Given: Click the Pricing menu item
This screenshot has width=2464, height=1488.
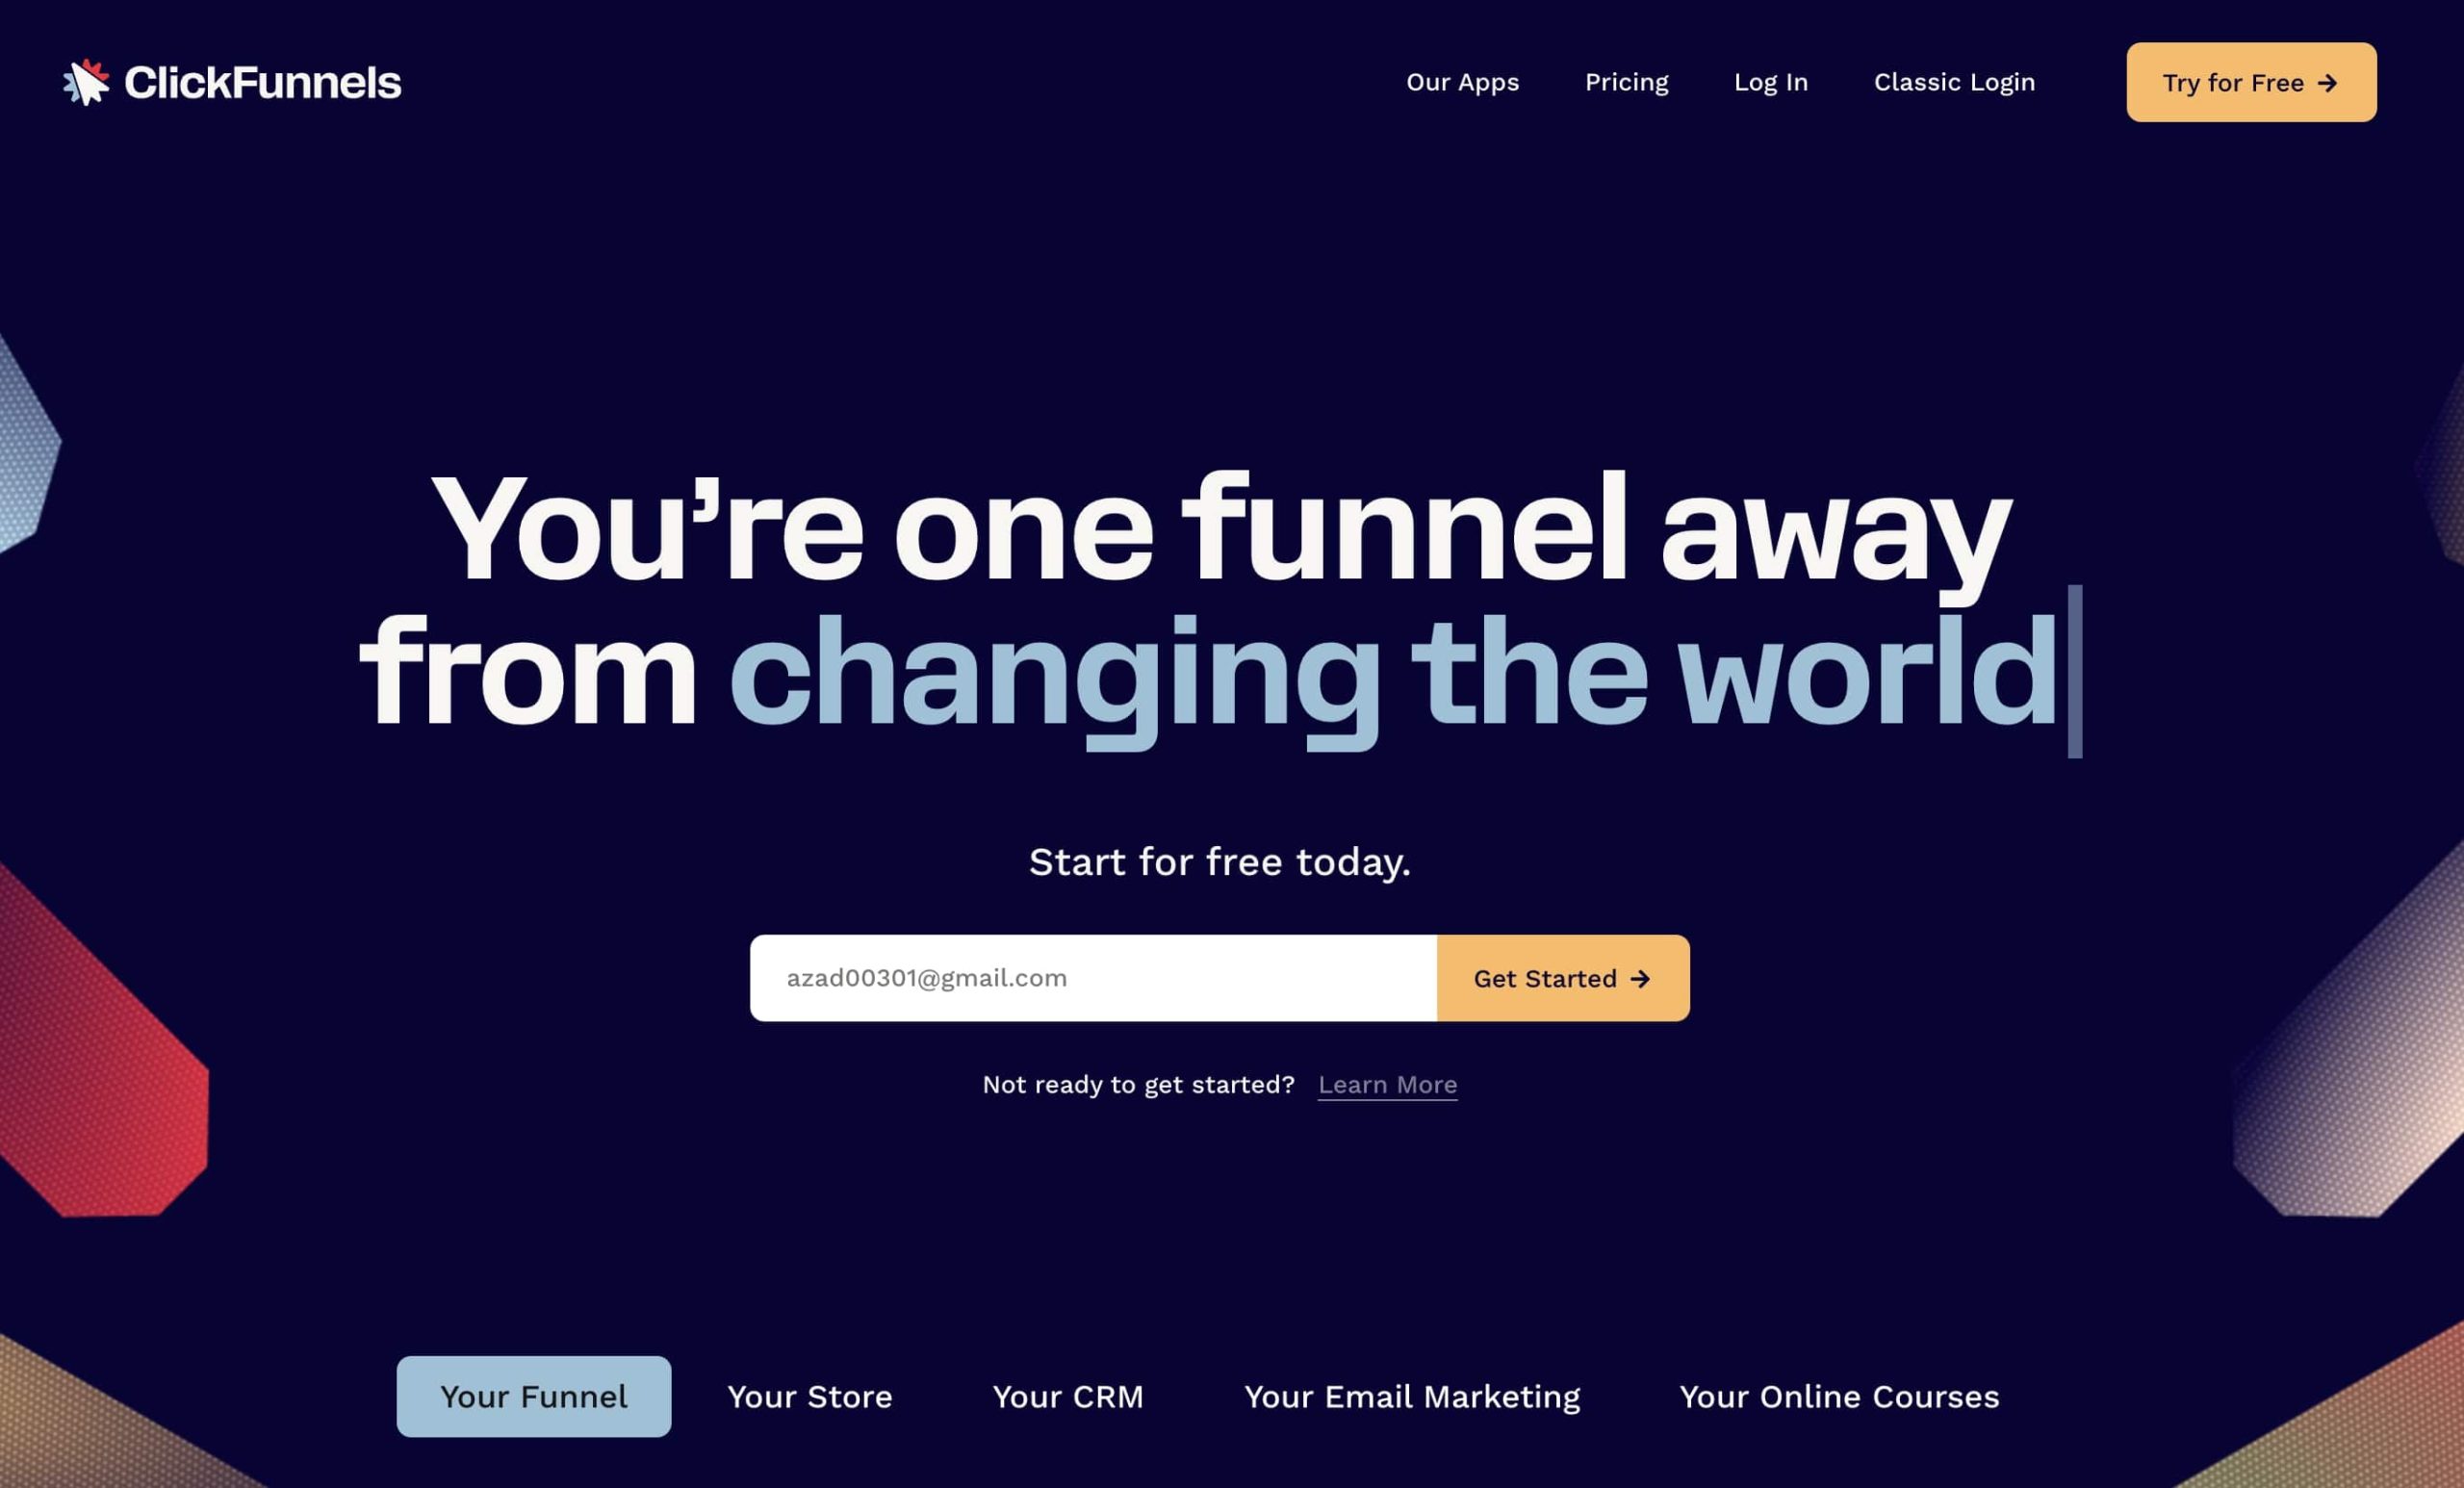Looking at the screenshot, I should click(1627, 81).
